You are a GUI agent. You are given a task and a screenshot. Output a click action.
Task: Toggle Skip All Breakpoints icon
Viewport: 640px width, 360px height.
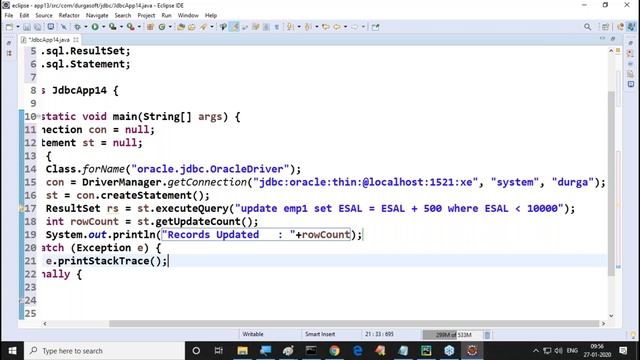coord(64,27)
